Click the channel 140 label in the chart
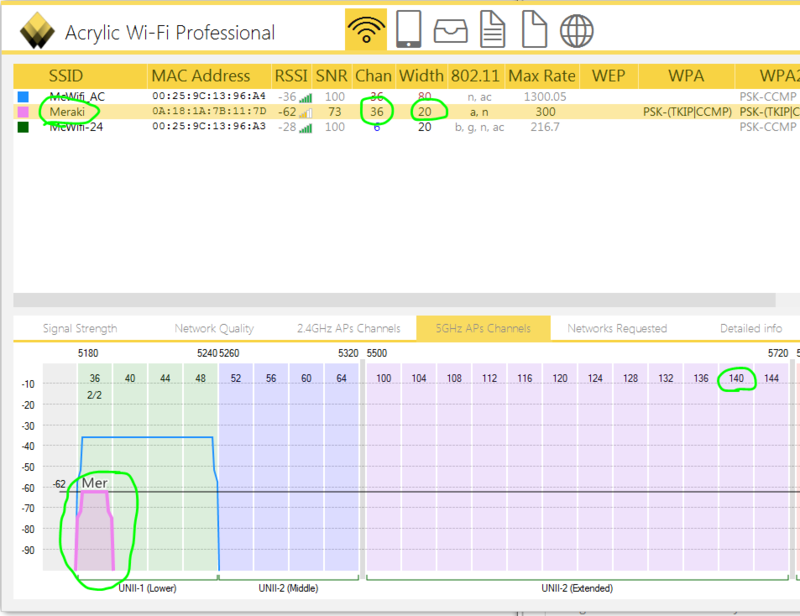800x616 pixels. [736, 378]
